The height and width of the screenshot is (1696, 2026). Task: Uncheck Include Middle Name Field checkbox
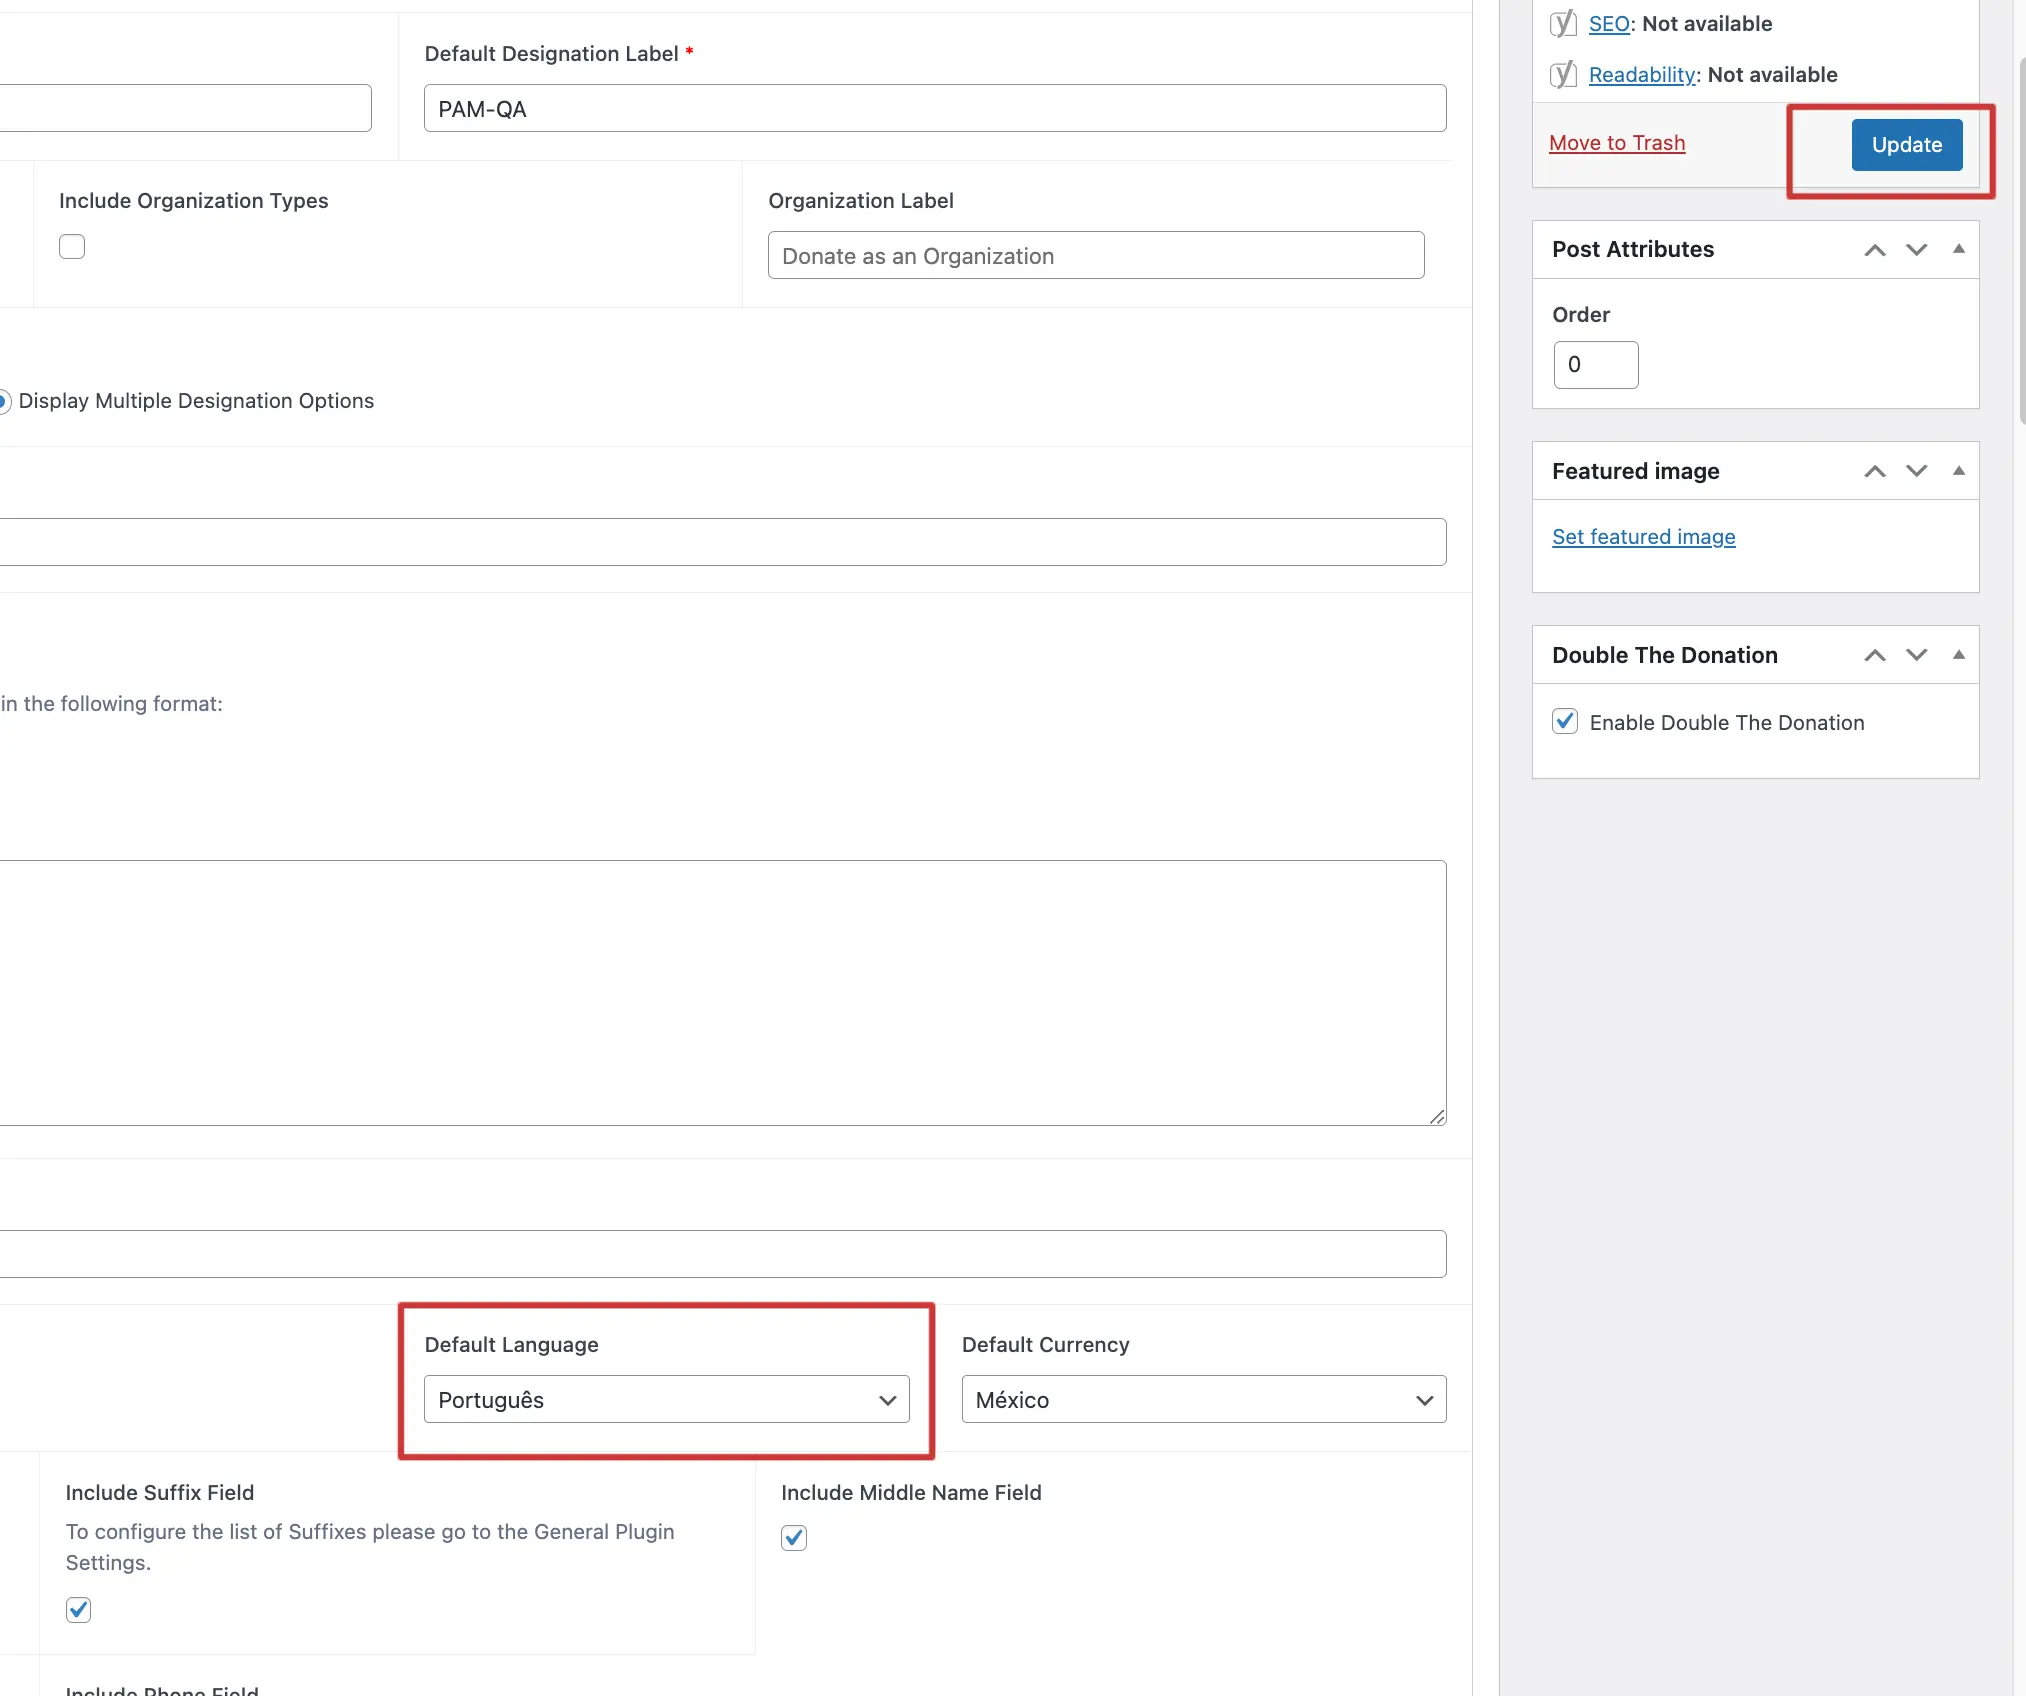tap(794, 1537)
